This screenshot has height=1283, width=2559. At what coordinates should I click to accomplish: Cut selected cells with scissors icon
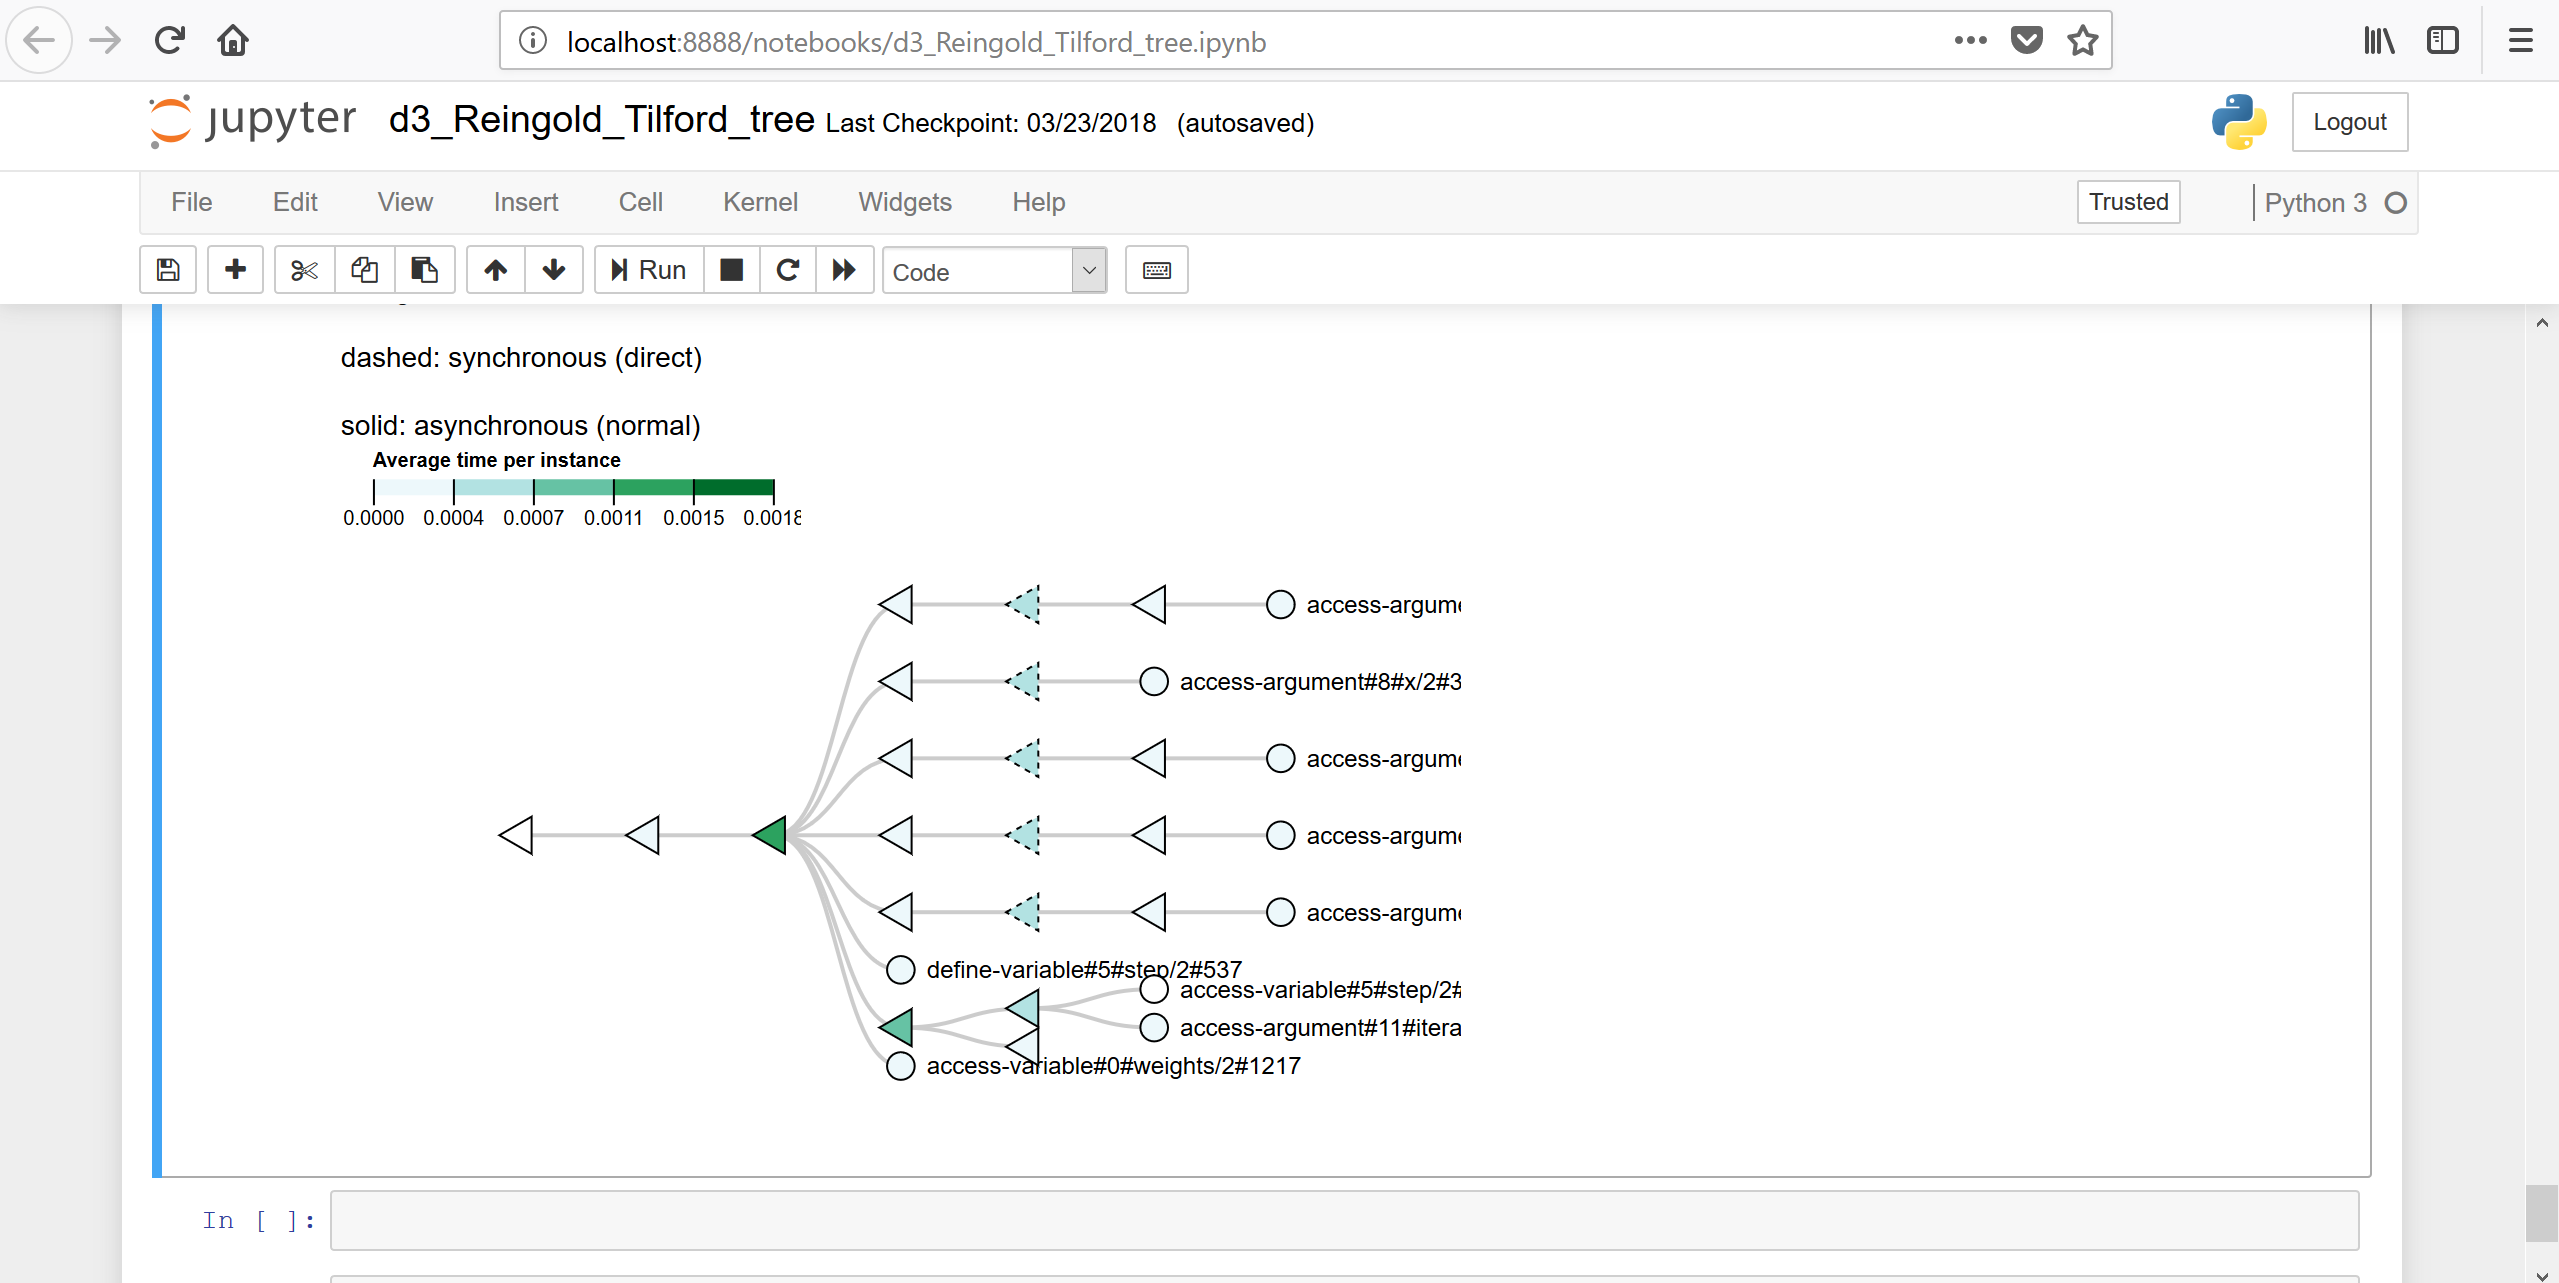coord(304,270)
